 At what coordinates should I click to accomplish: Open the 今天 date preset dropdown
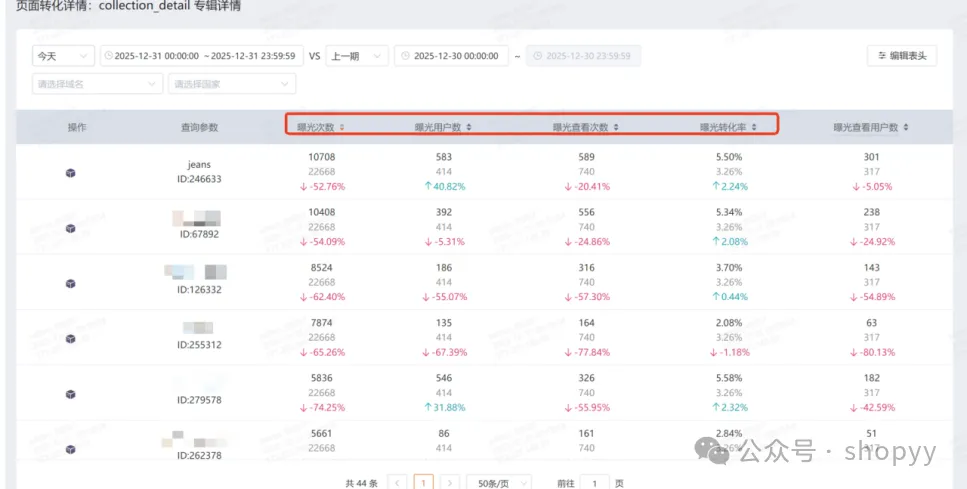(x=63, y=56)
